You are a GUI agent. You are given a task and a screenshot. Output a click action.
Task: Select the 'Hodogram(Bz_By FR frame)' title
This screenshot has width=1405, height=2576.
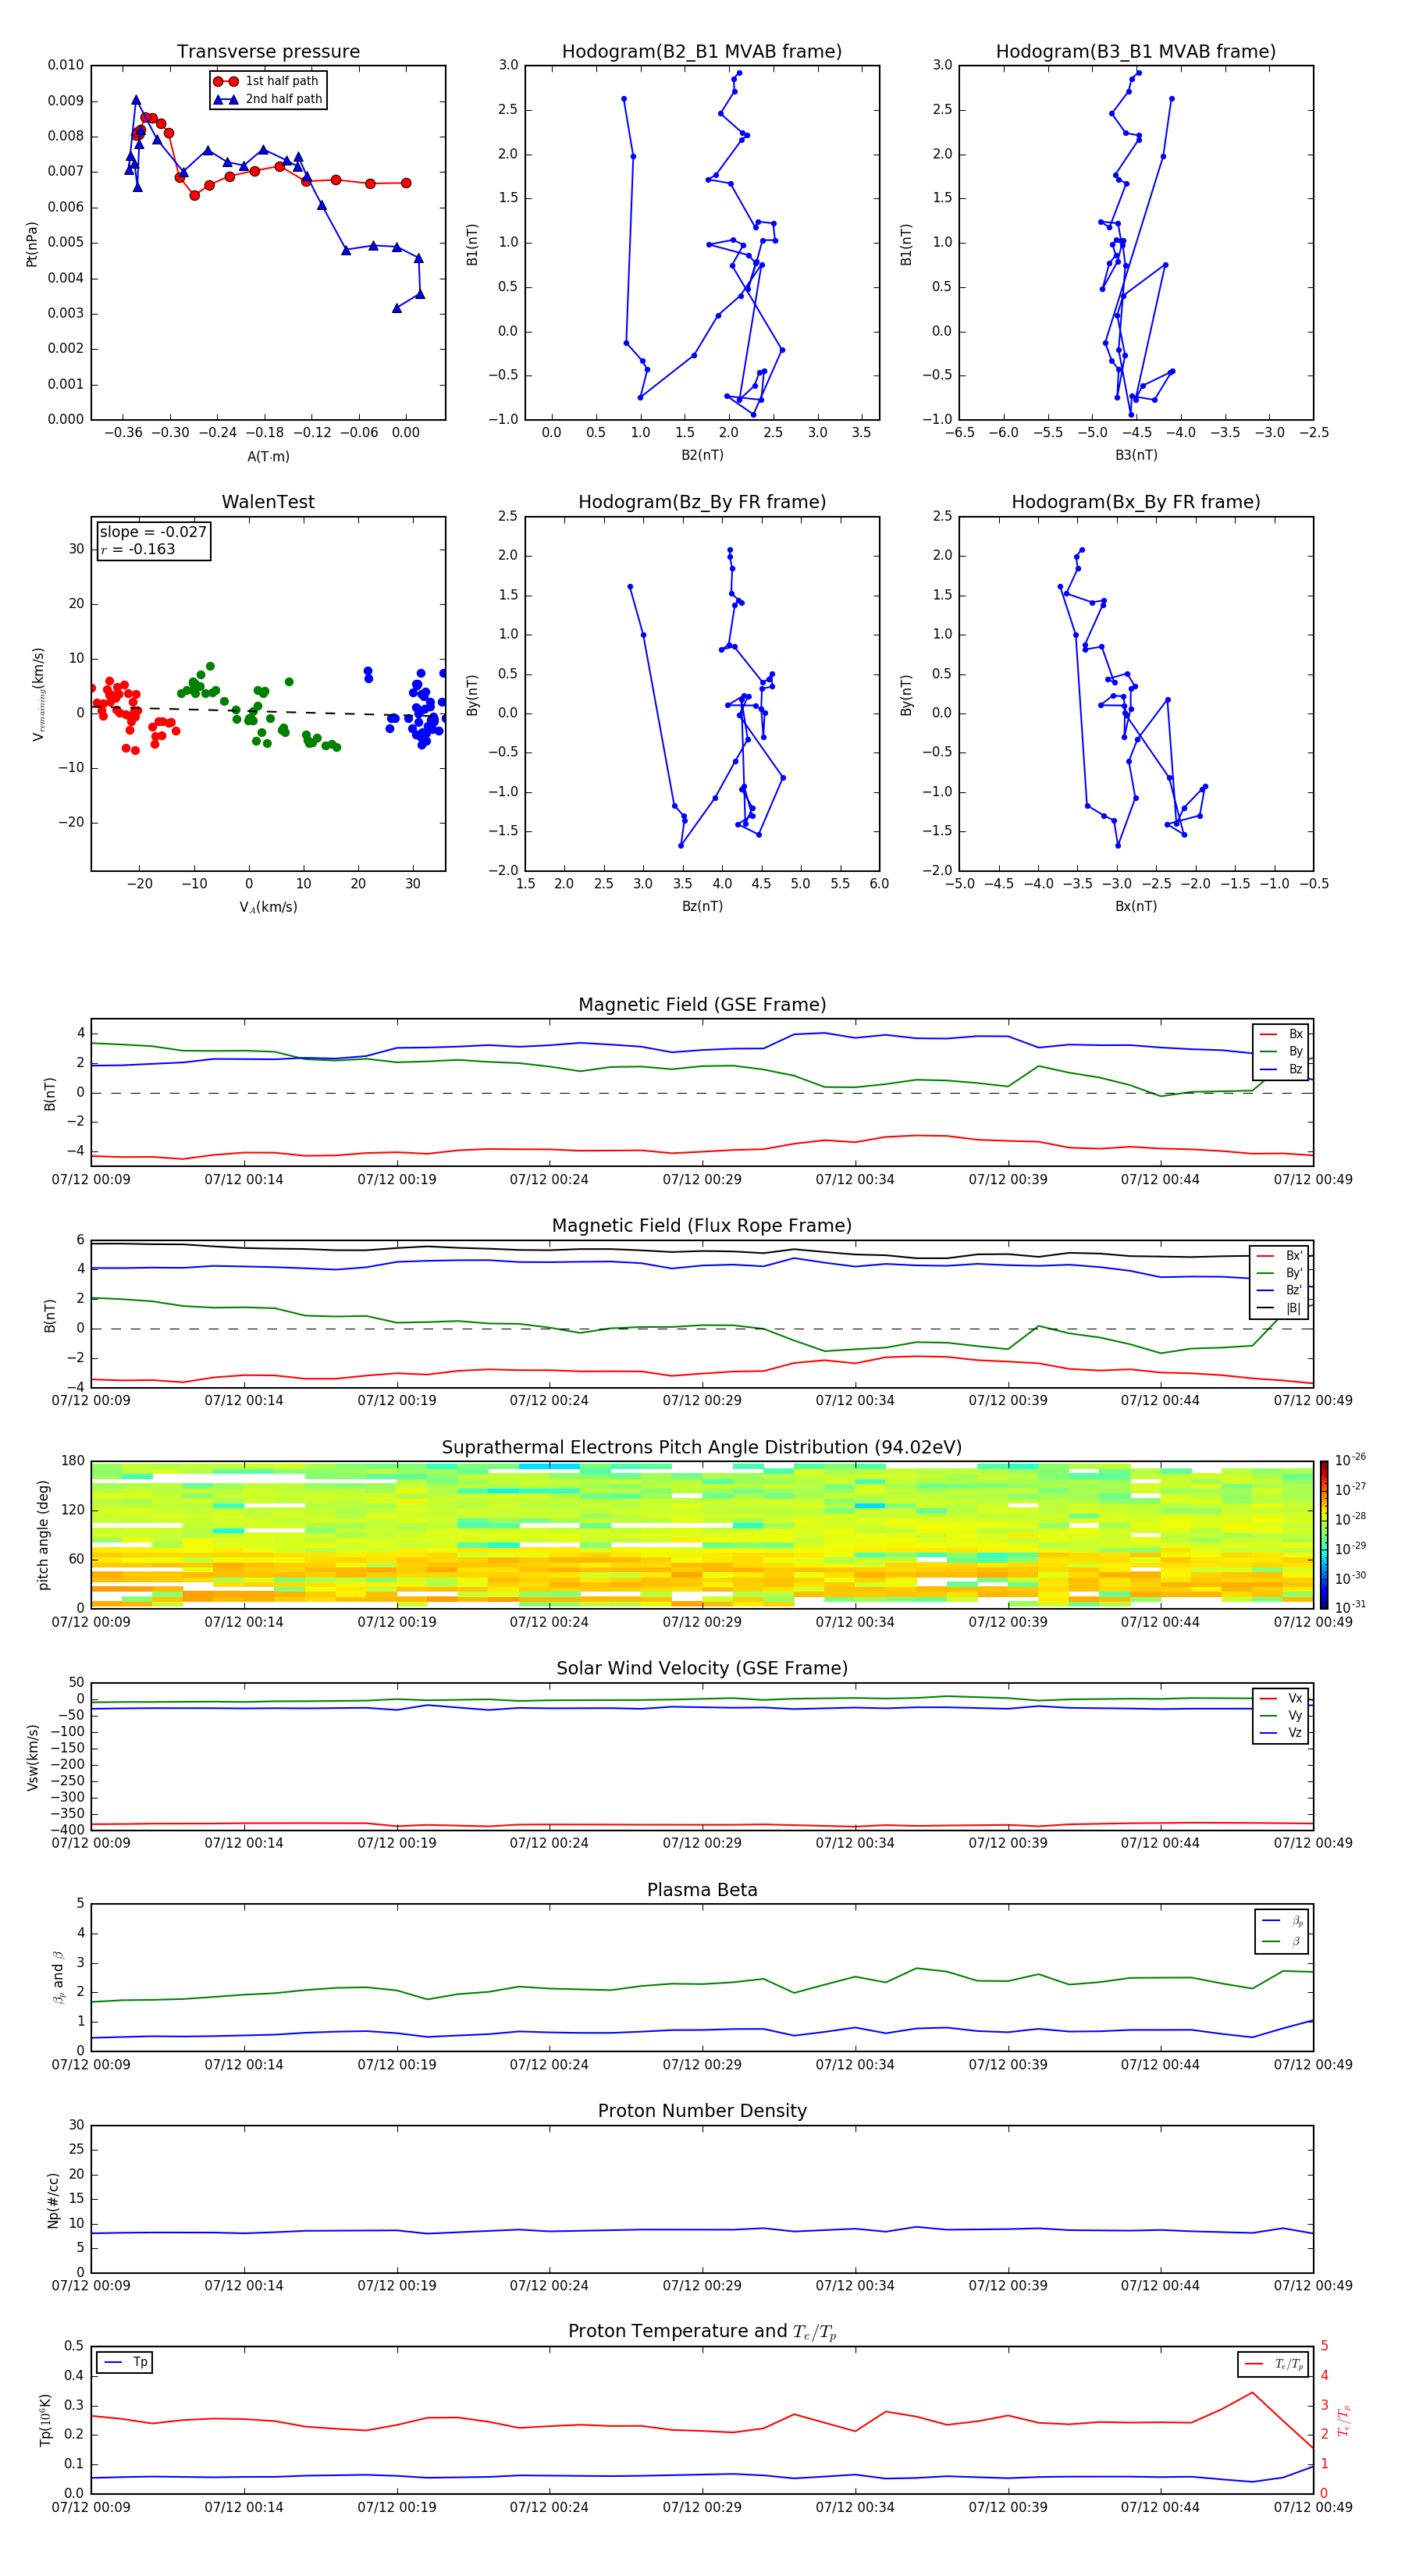click(x=702, y=502)
